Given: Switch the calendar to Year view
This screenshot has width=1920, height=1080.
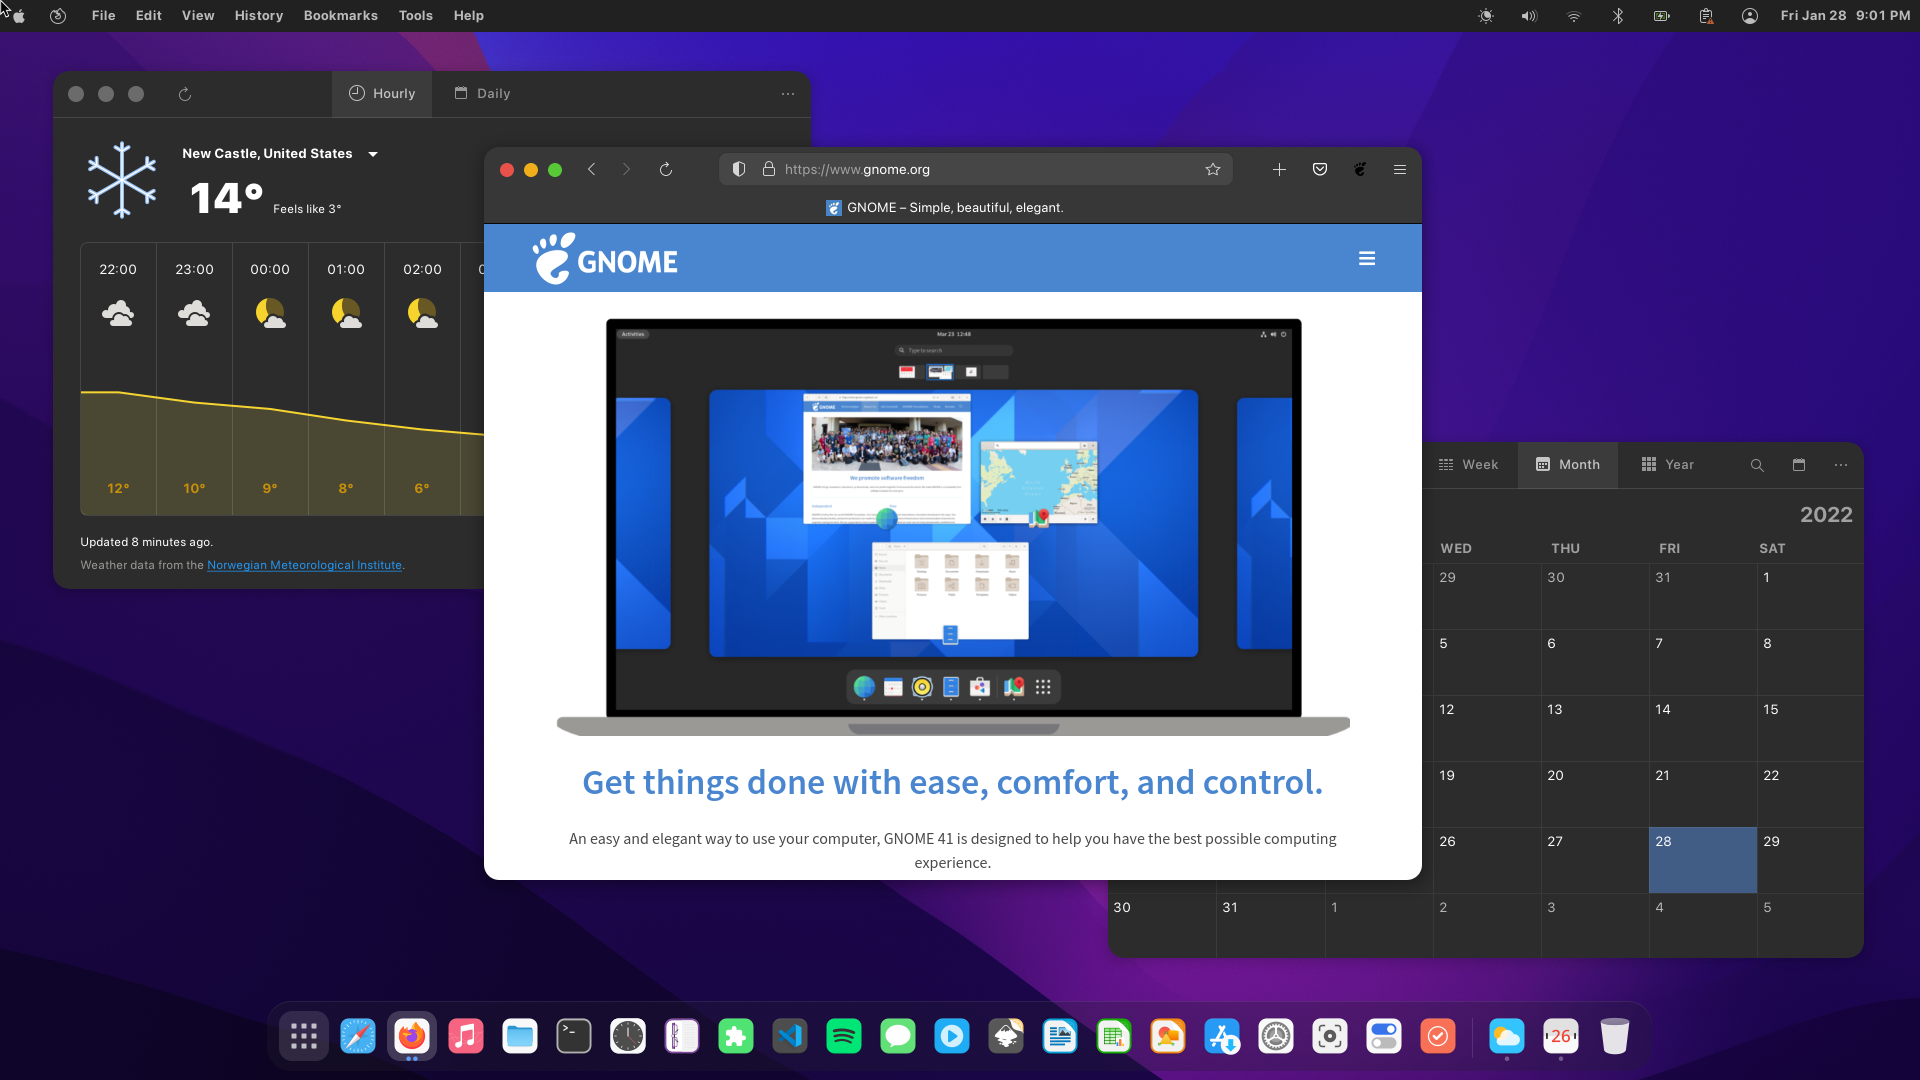Looking at the screenshot, I should (1668, 465).
